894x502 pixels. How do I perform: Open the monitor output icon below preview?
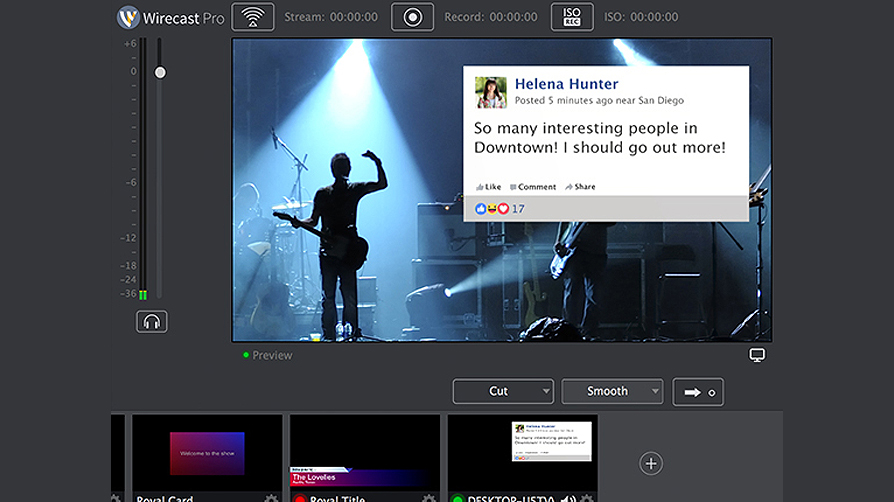[757, 355]
